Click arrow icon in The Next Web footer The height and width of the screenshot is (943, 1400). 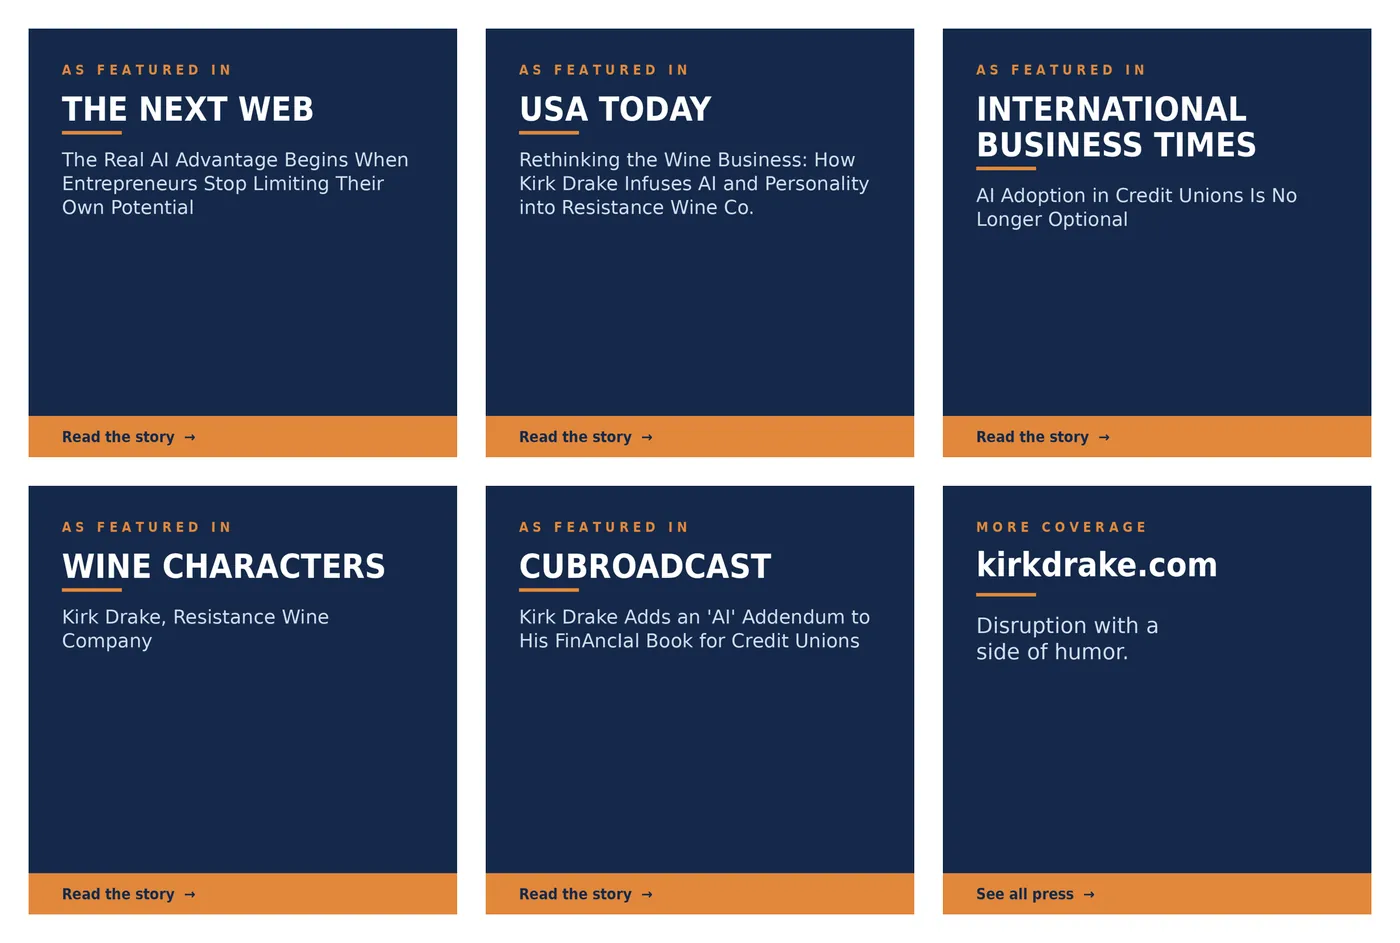click(190, 438)
